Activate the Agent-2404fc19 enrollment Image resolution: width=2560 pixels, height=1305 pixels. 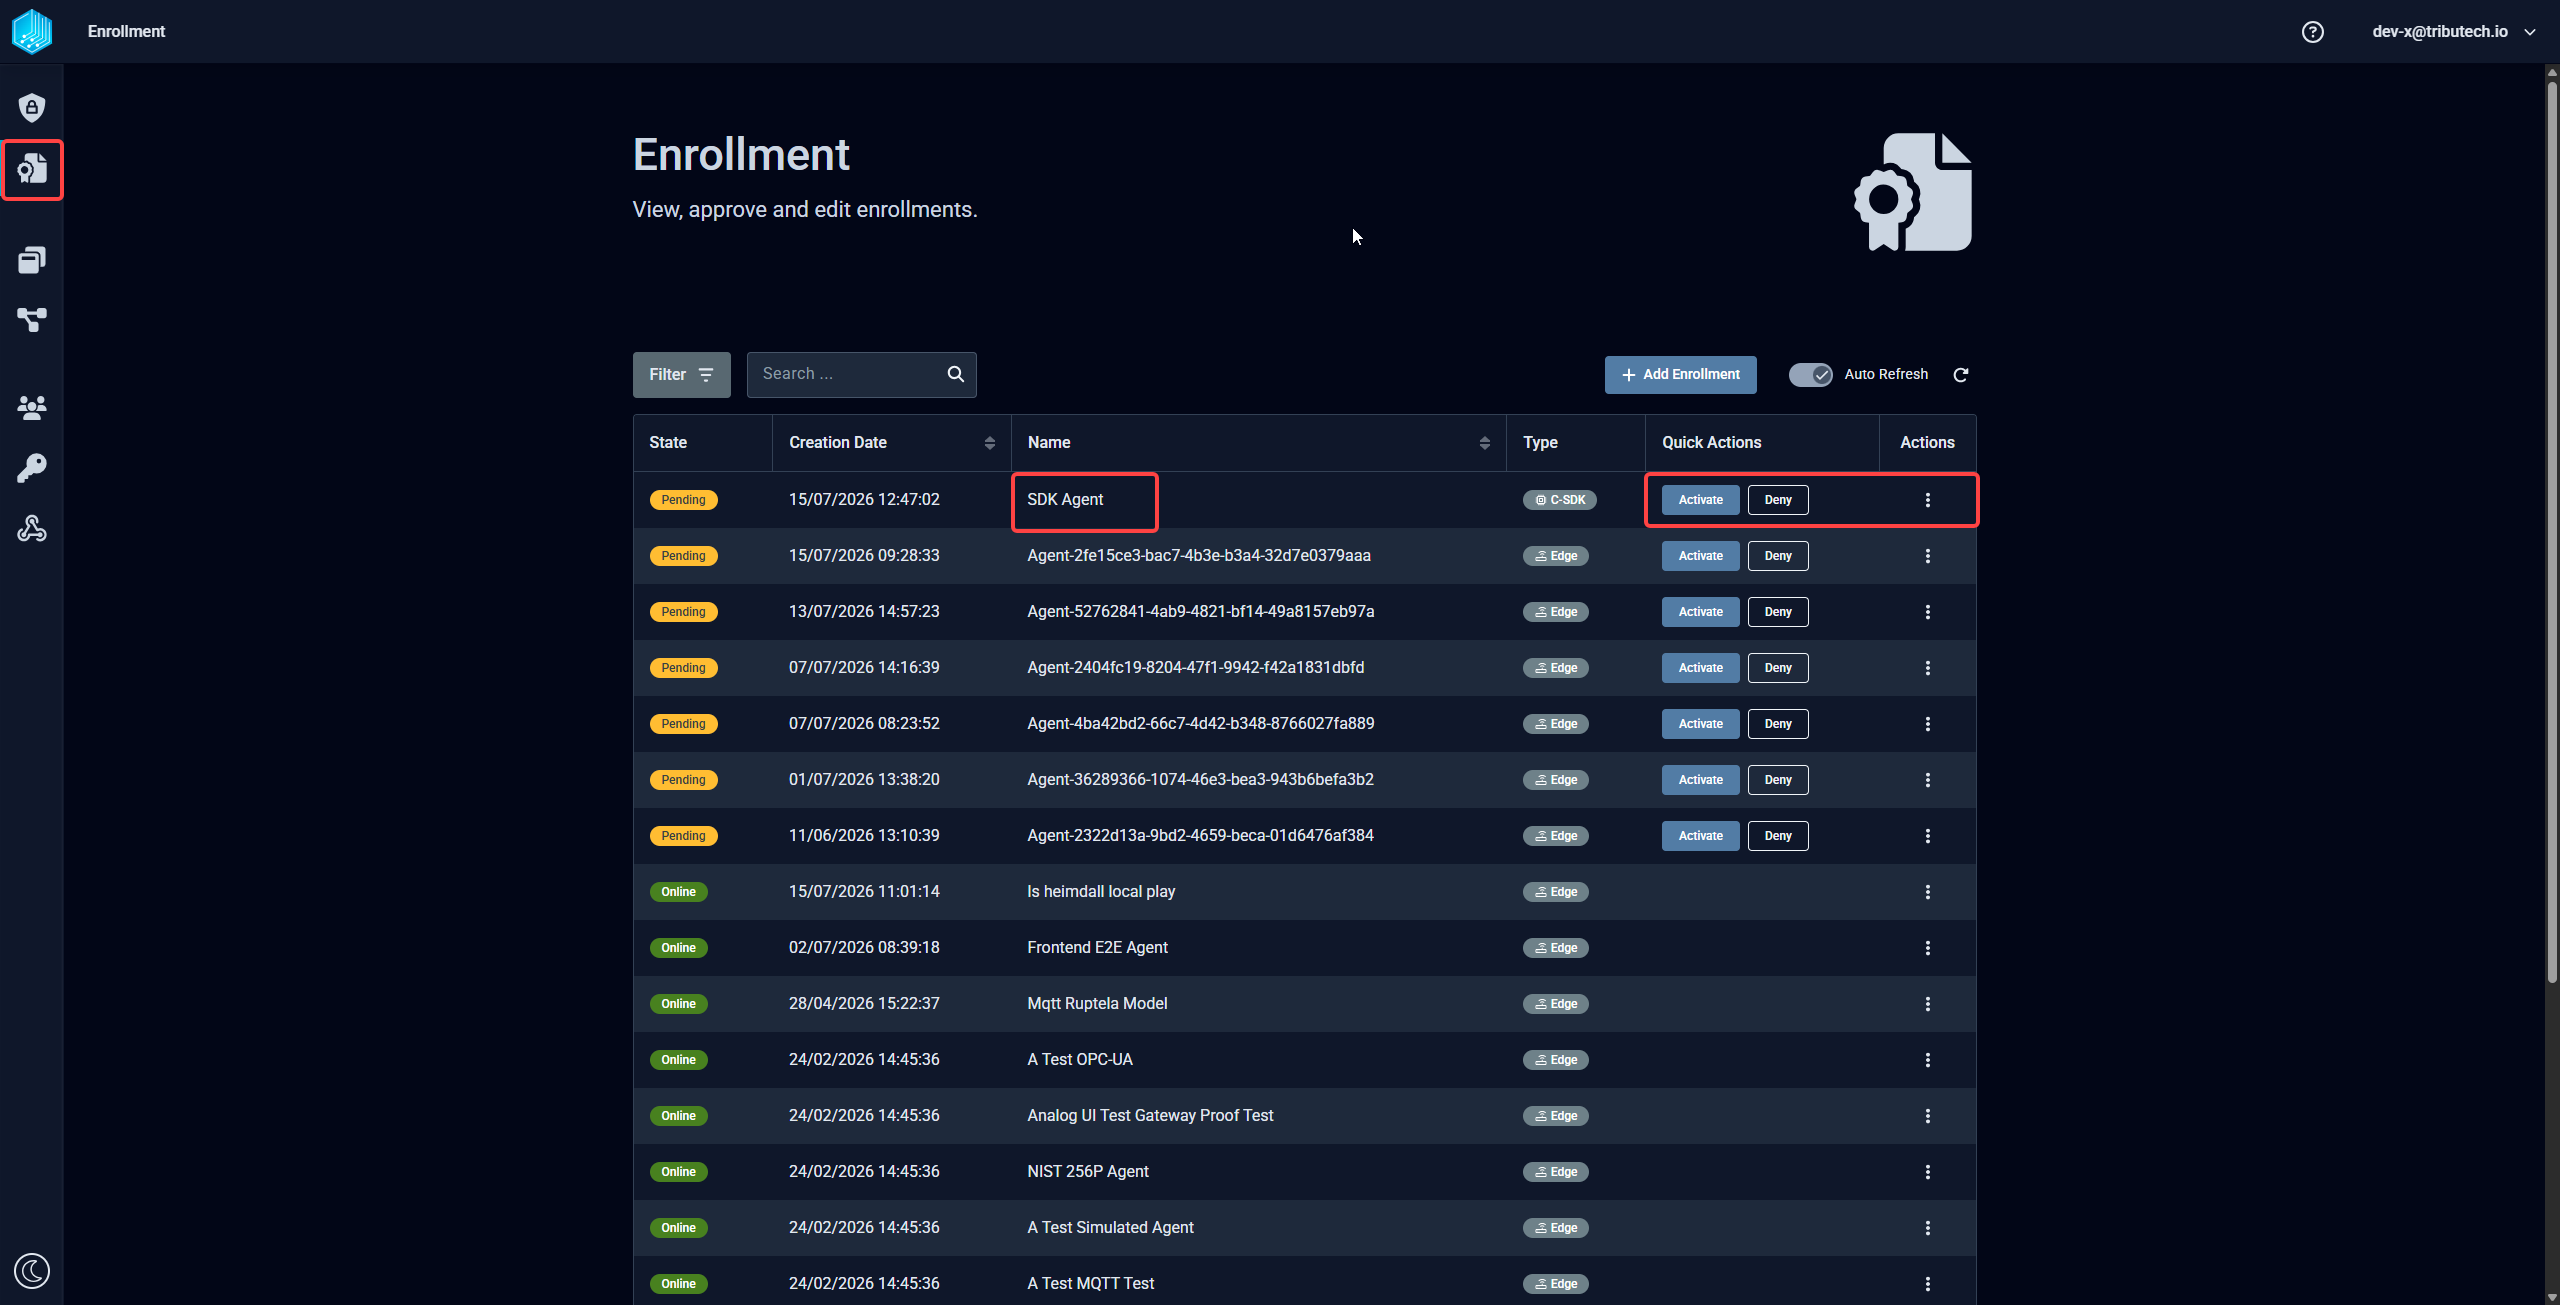1701,668
